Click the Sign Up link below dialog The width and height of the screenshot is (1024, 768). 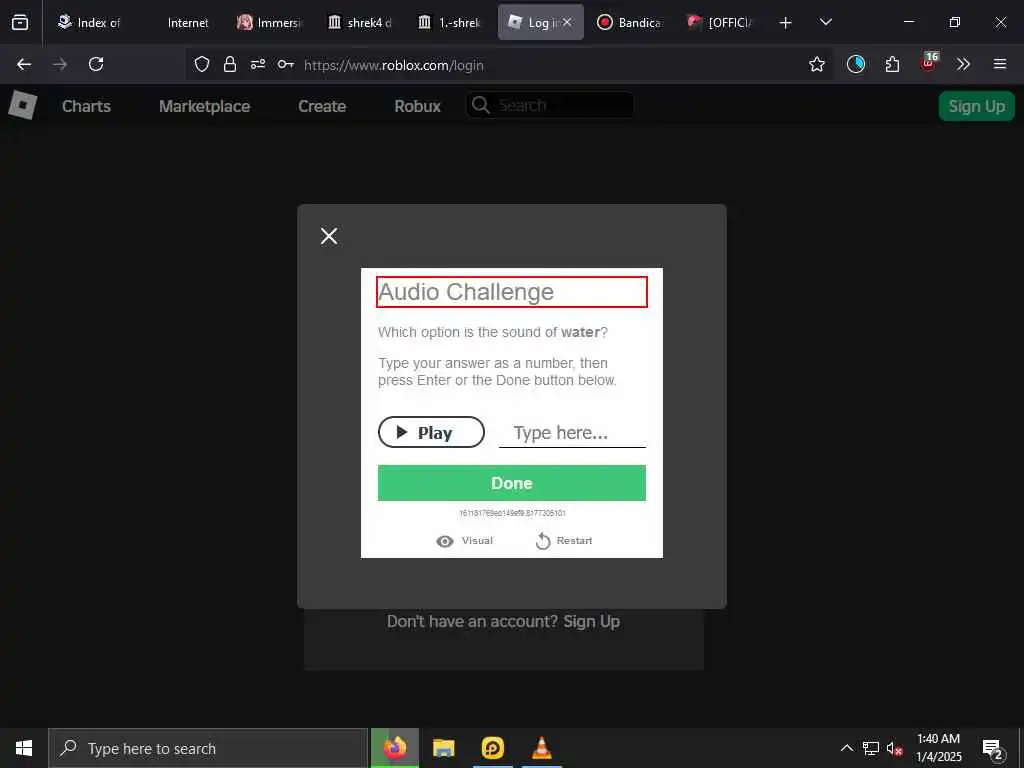(591, 621)
